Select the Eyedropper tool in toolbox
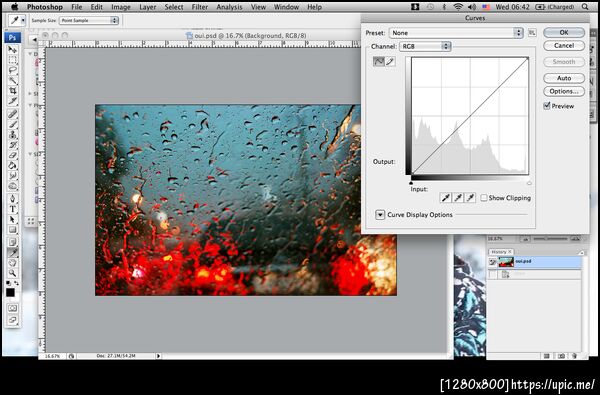Viewport: 600px width, 395px height. [x=12, y=252]
